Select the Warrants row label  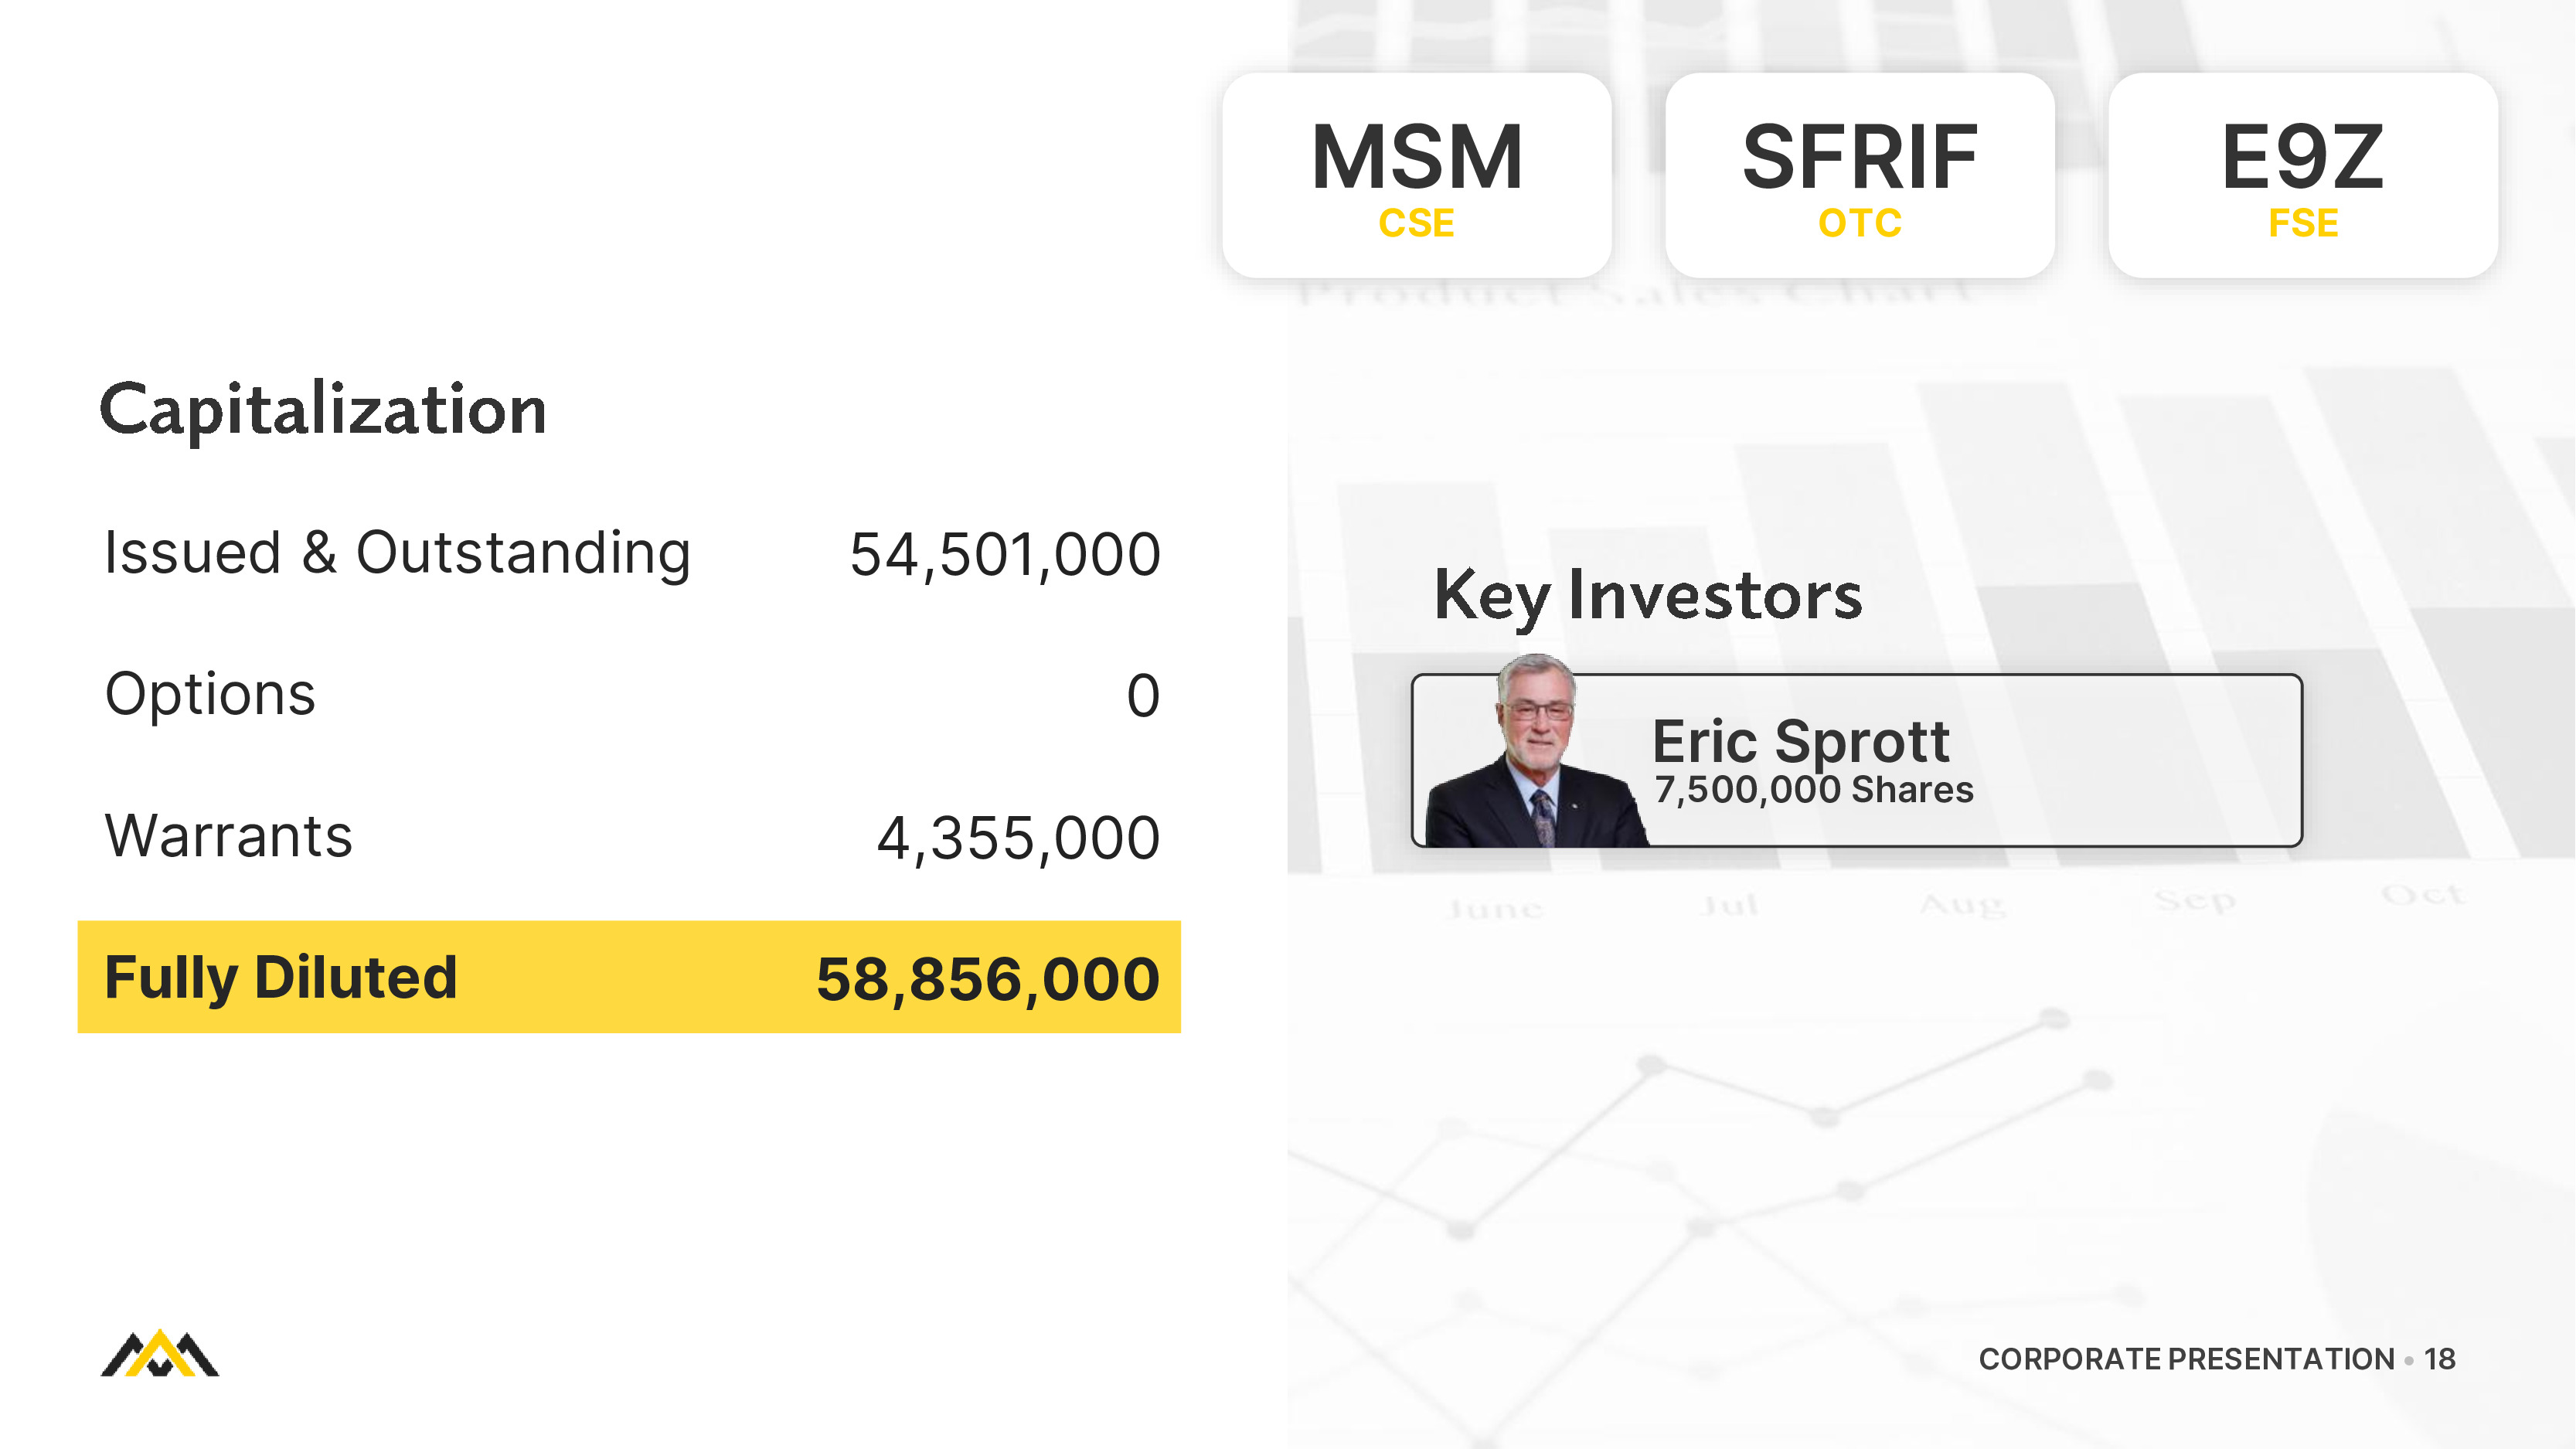[228, 836]
